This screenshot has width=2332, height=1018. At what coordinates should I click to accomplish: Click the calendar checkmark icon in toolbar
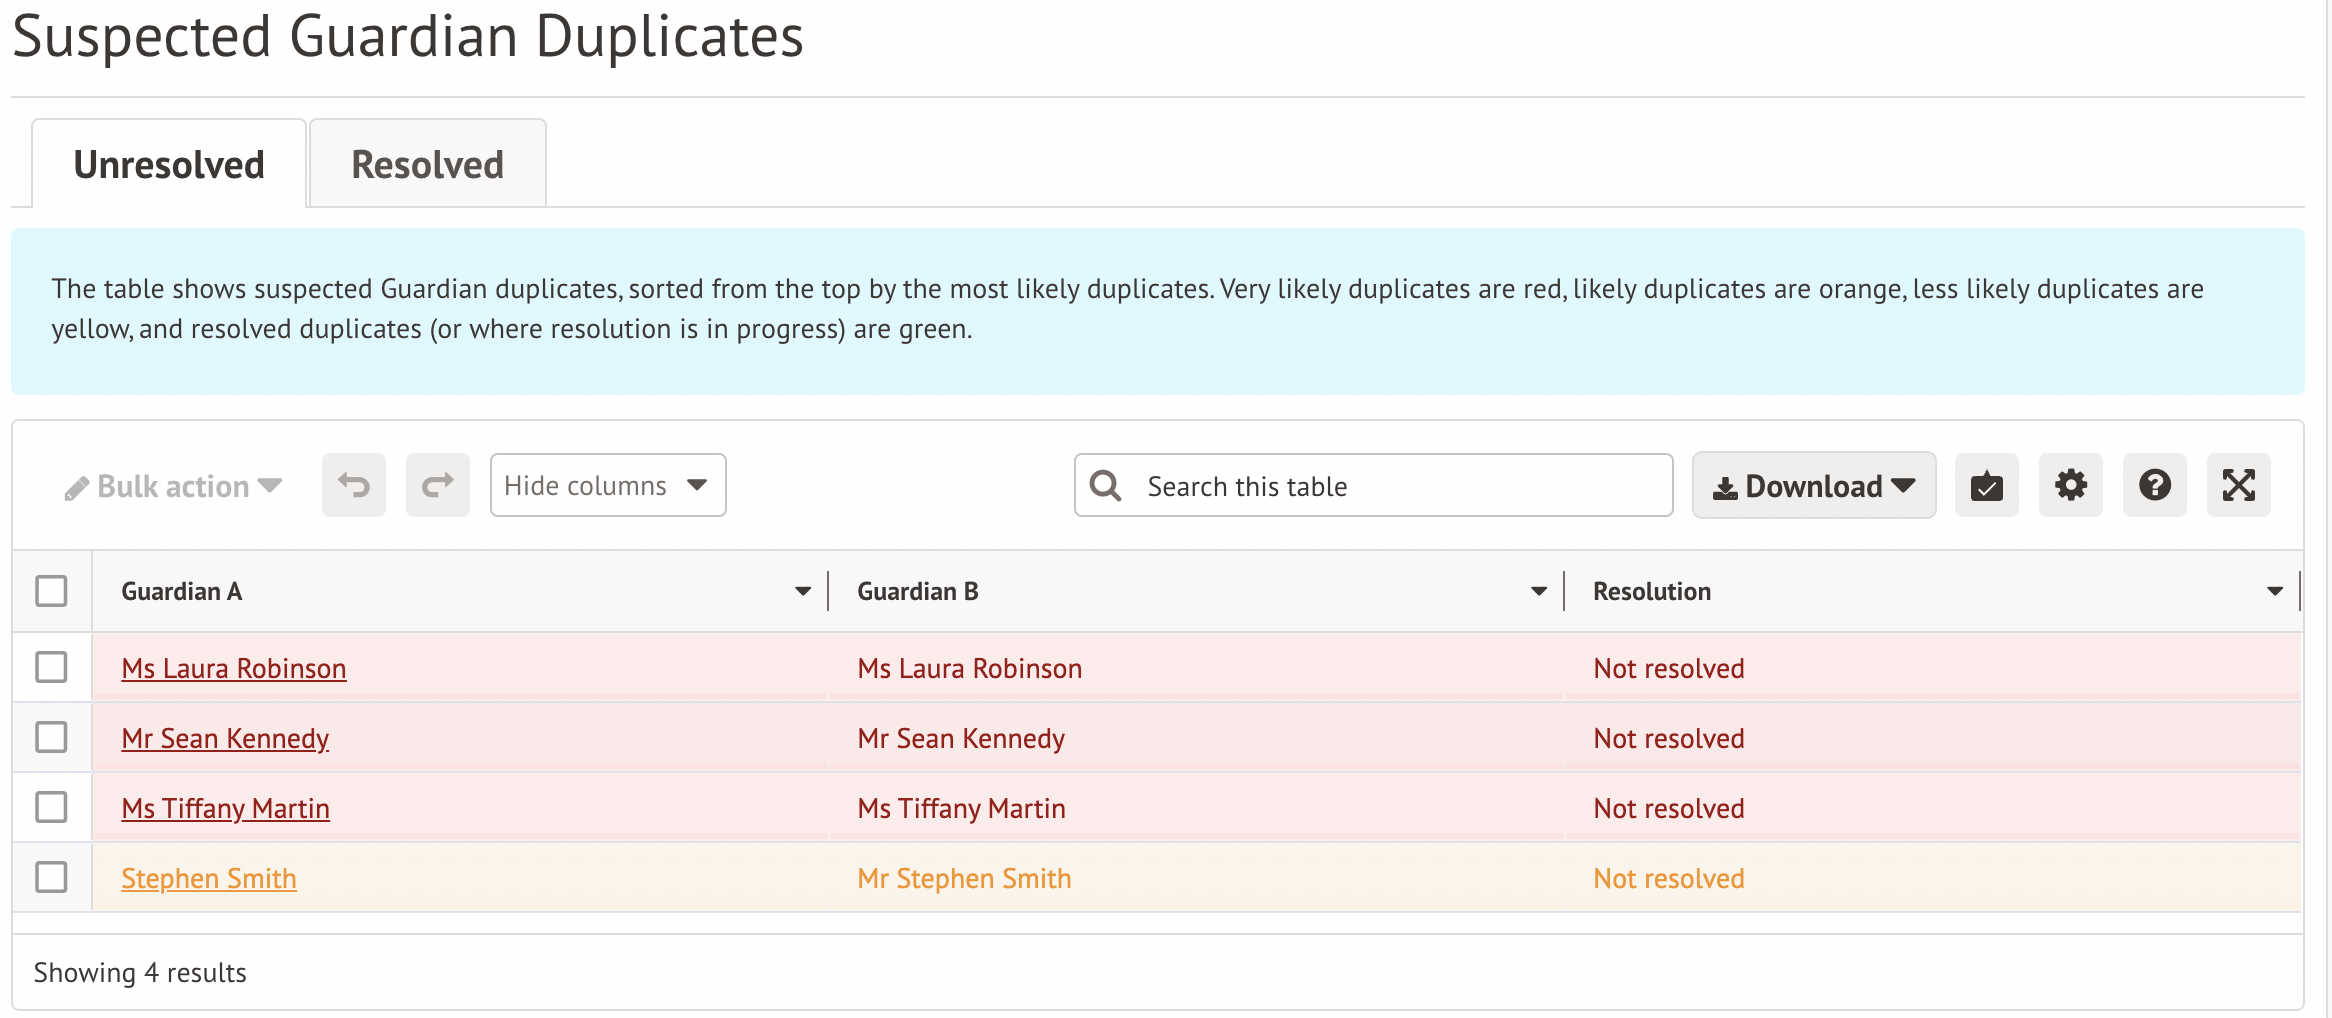[x=1986, y=486]
